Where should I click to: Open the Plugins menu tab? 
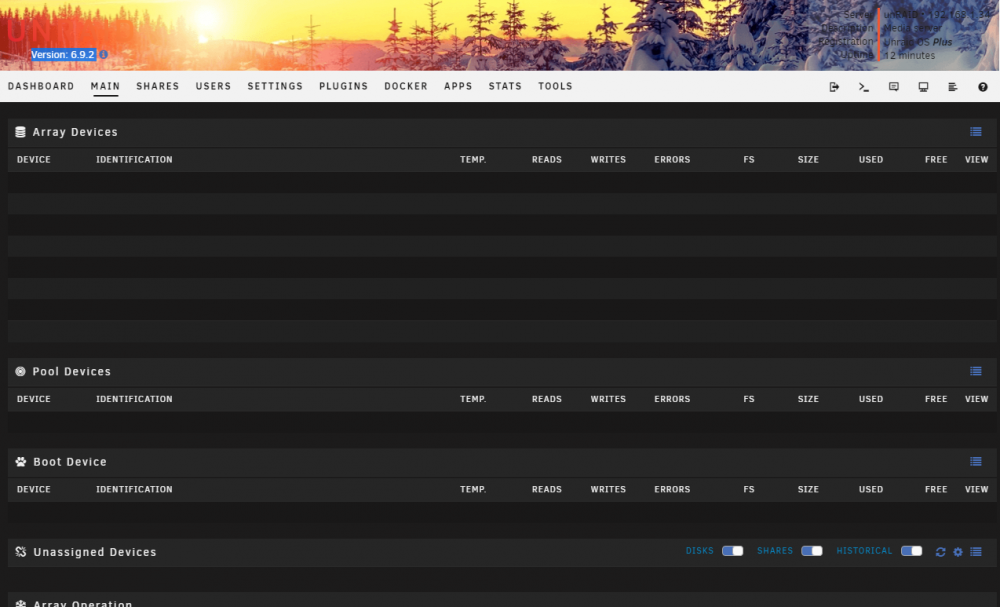pos(343,86)
